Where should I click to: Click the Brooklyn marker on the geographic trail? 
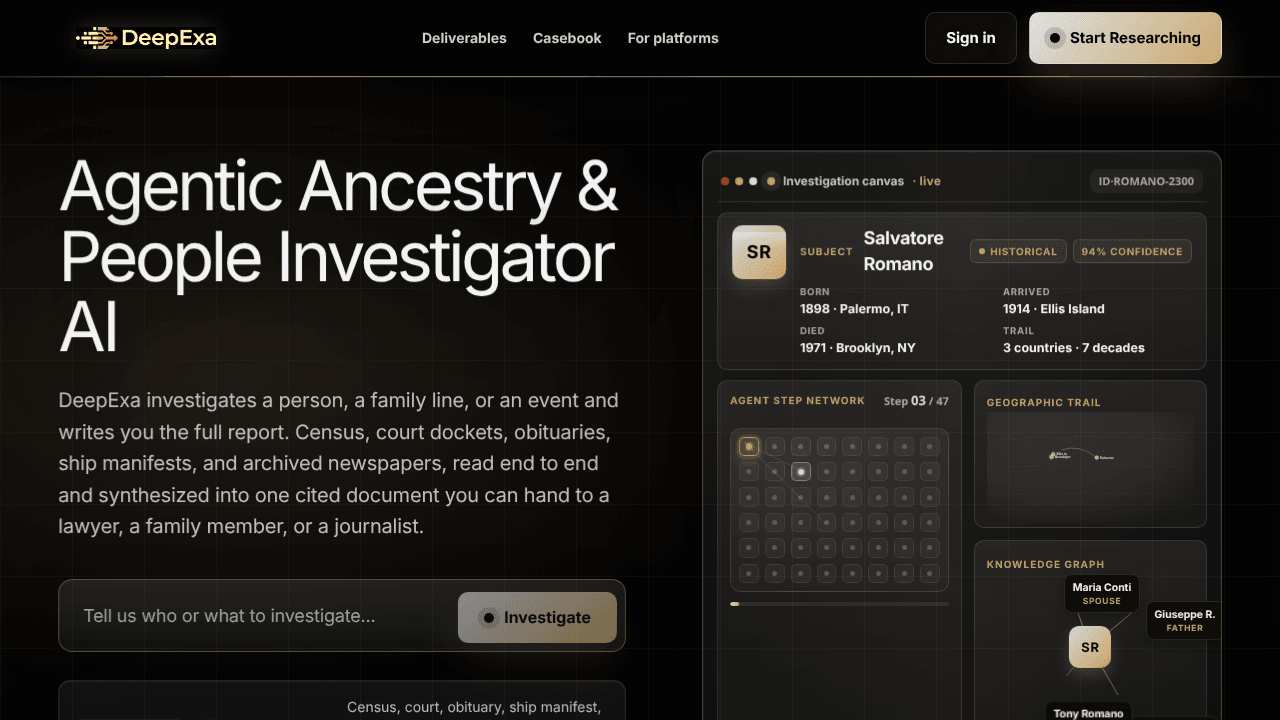1052,456
